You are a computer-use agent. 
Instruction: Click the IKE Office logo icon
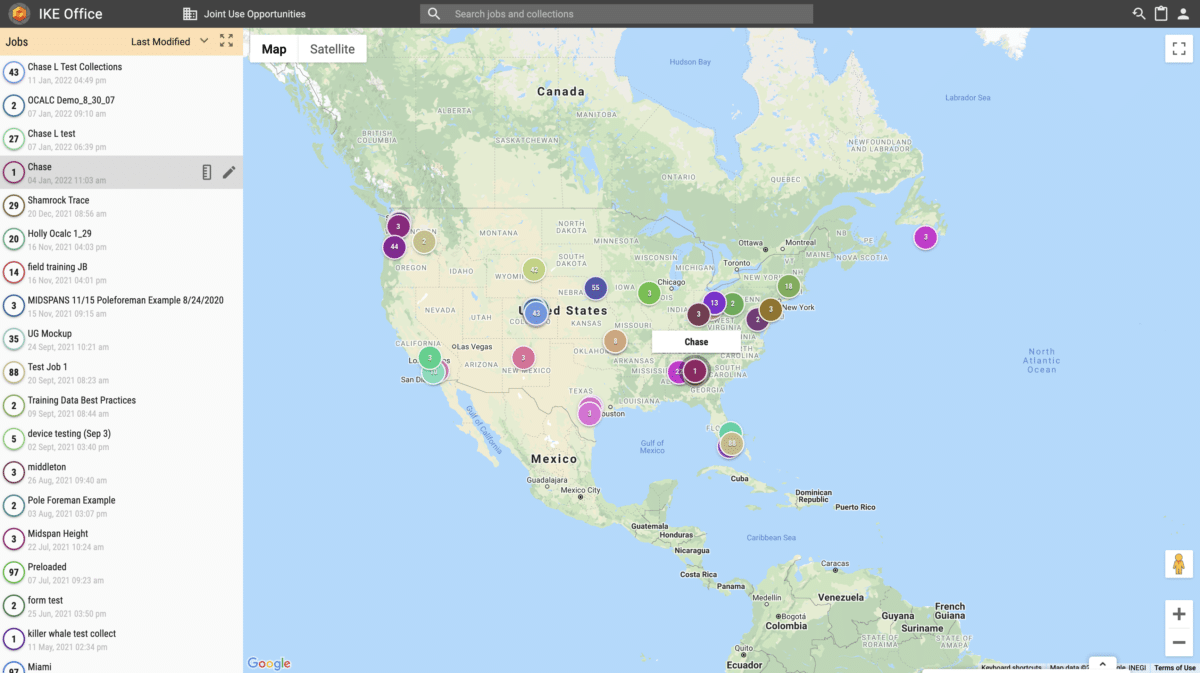pyautogui.click(x=19, y=14)
